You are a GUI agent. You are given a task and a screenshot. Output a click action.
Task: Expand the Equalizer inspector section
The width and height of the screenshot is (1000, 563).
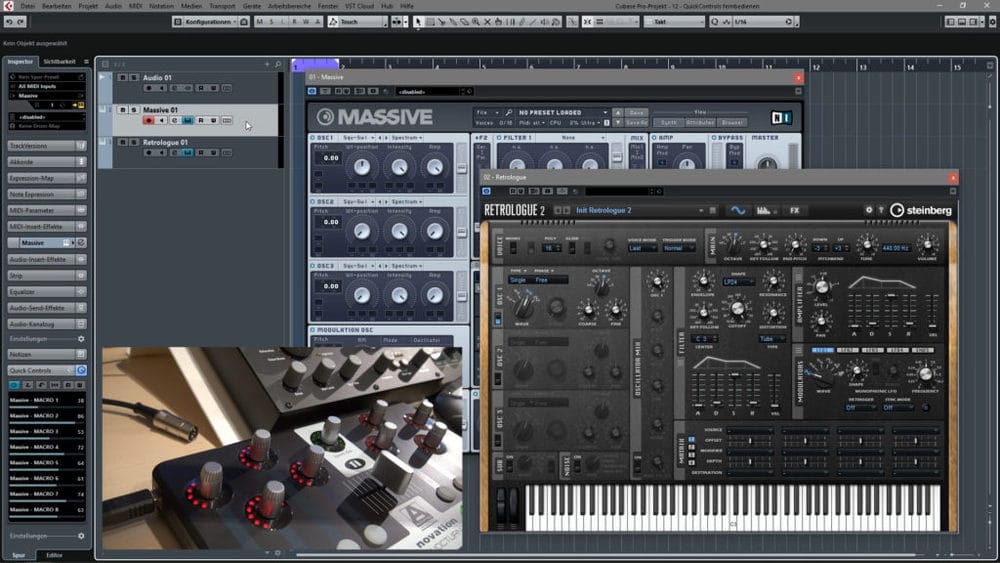[x=47, y=291]
